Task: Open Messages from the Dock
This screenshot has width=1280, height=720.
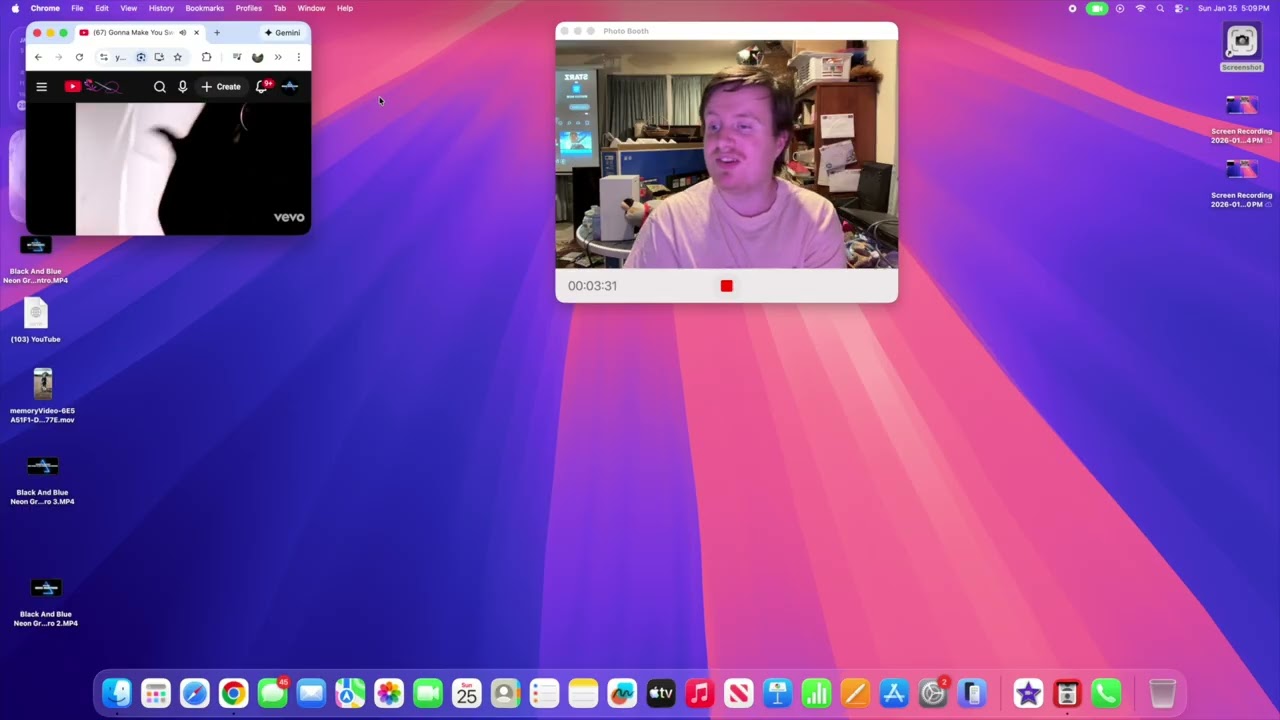Action: [272, 693]
